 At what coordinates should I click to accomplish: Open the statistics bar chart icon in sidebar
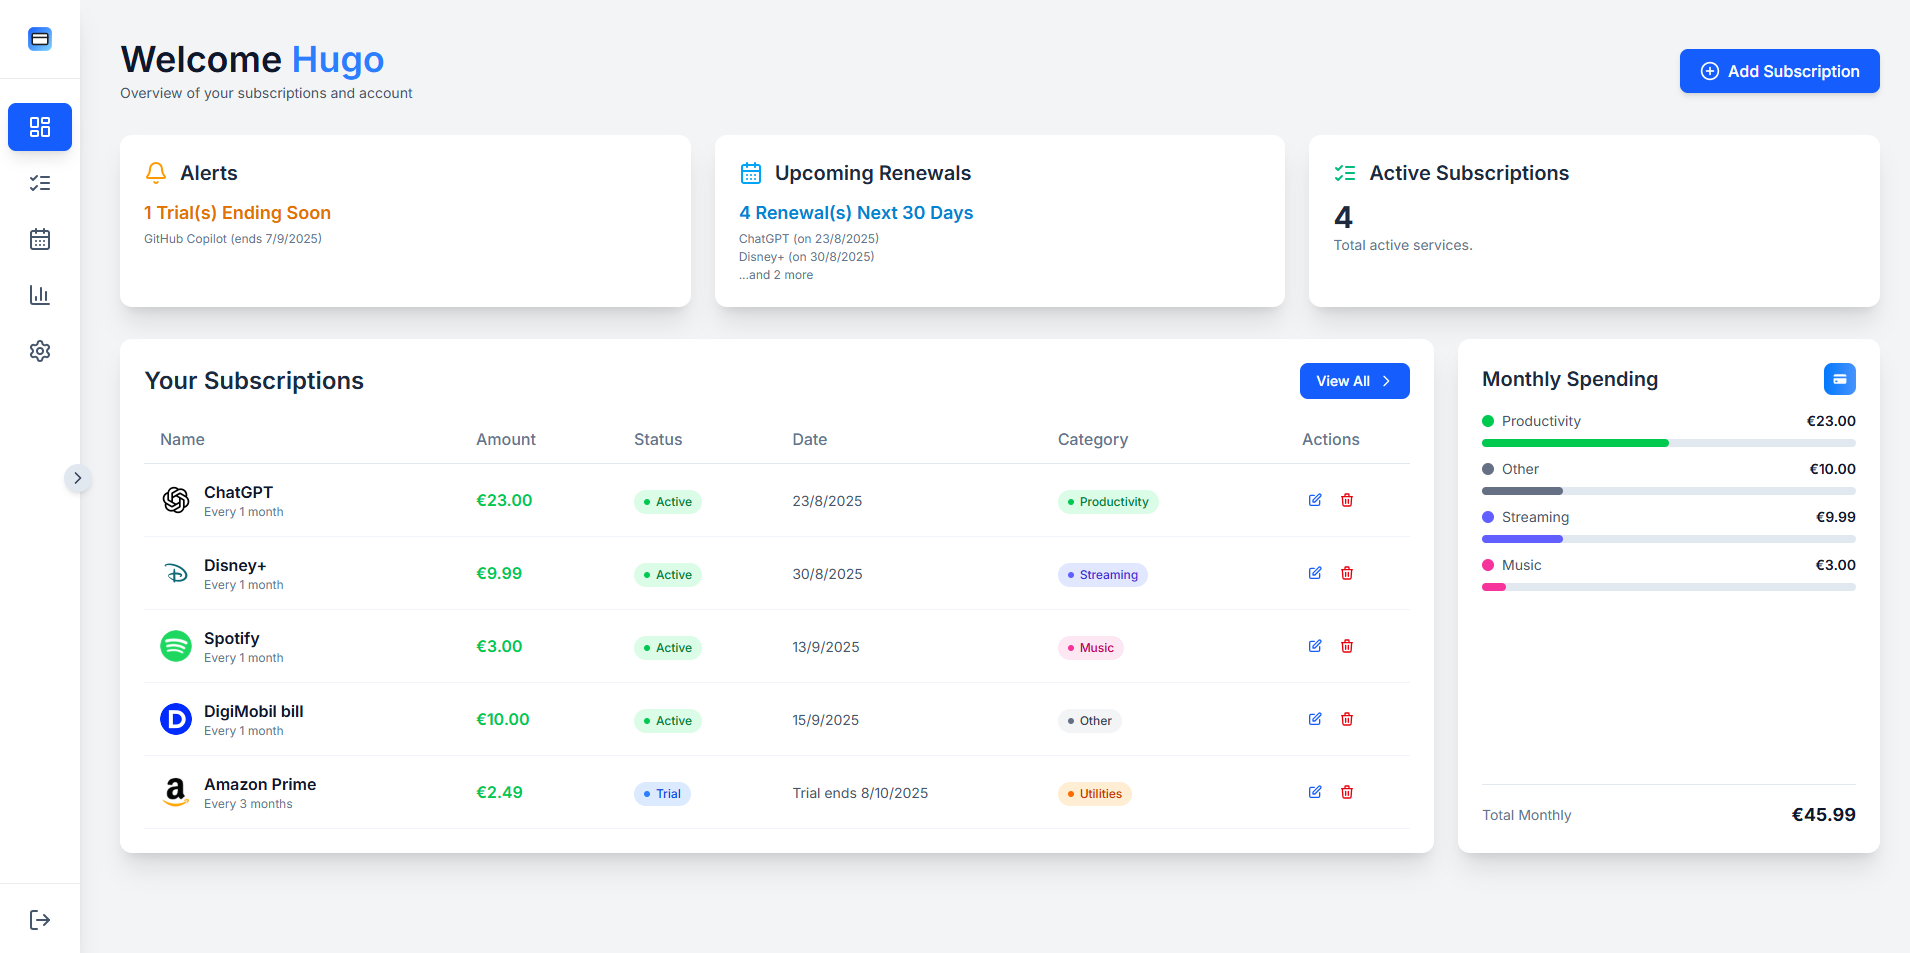pos(40,295)
